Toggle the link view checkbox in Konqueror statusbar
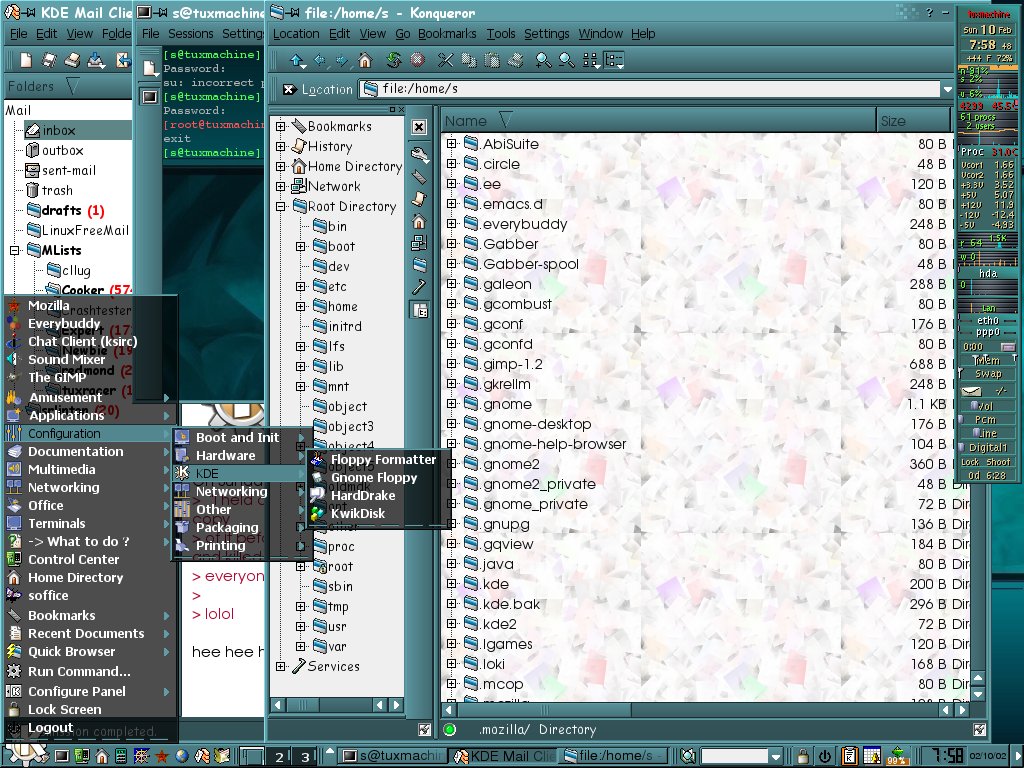This screenshot has height=768, width=1024. click(x=979, y=729)
